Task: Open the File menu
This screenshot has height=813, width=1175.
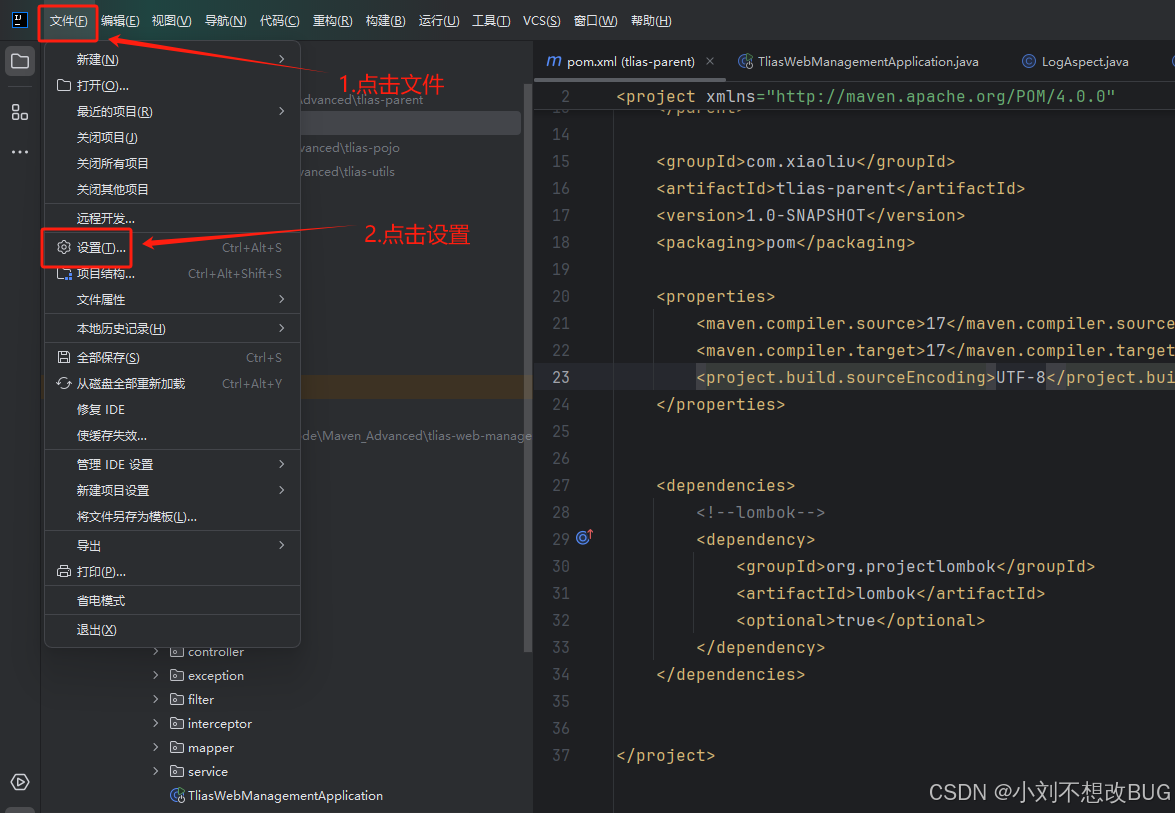Action: (x=68, y=21)
